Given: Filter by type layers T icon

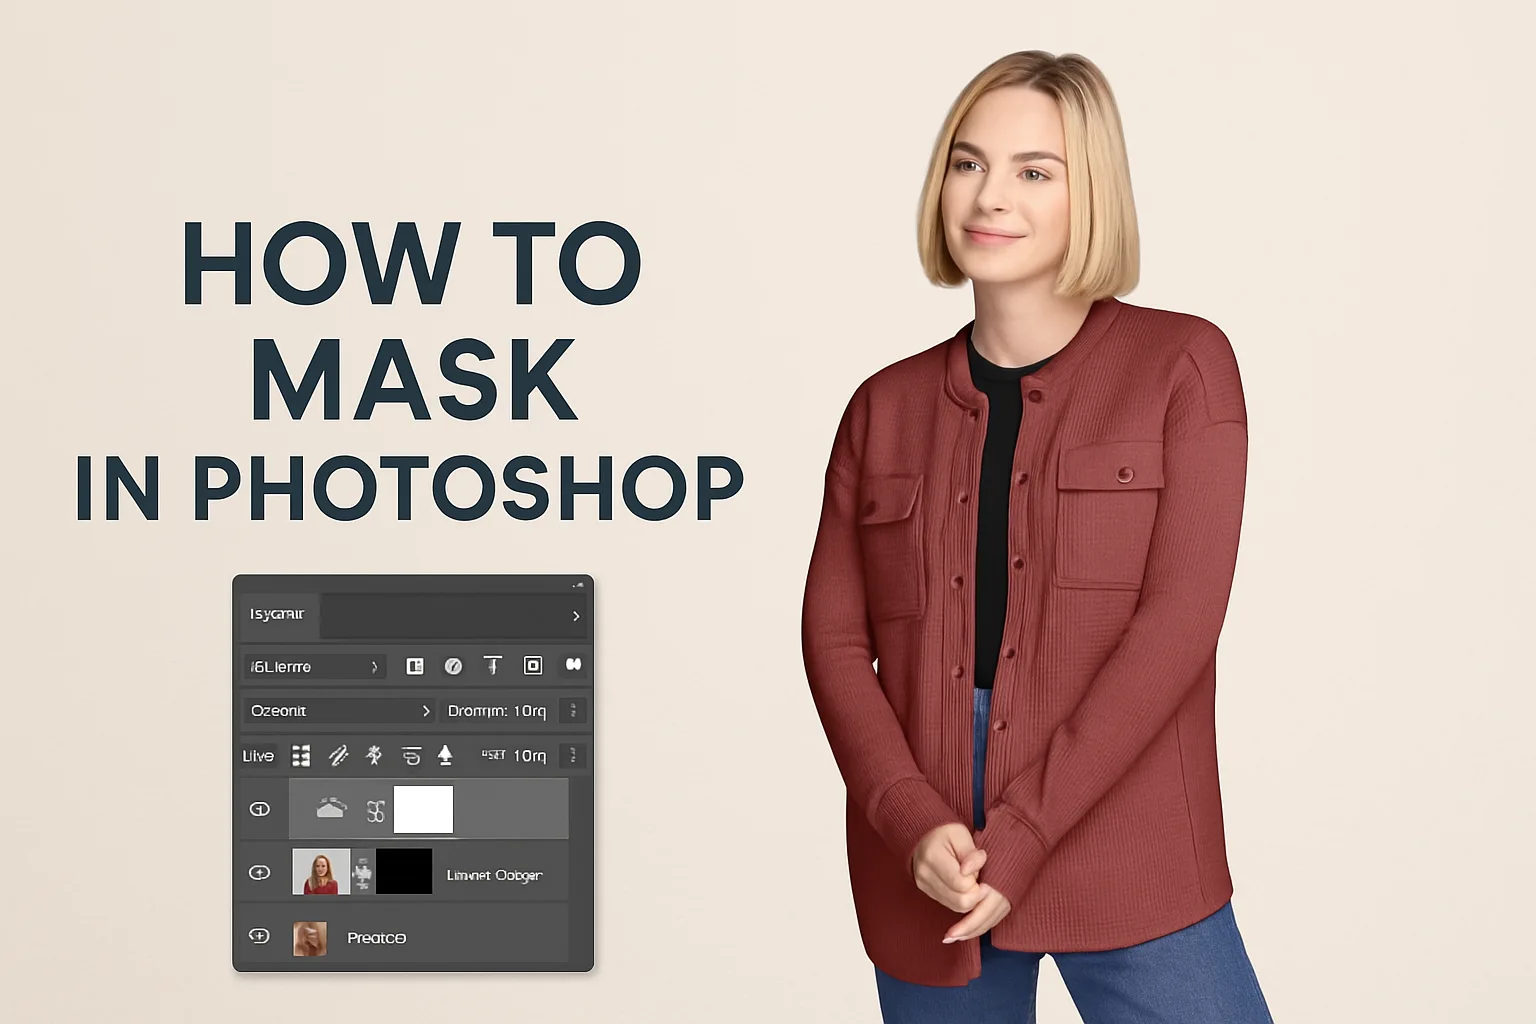Looking at the screenshot, I should (493, 666).
